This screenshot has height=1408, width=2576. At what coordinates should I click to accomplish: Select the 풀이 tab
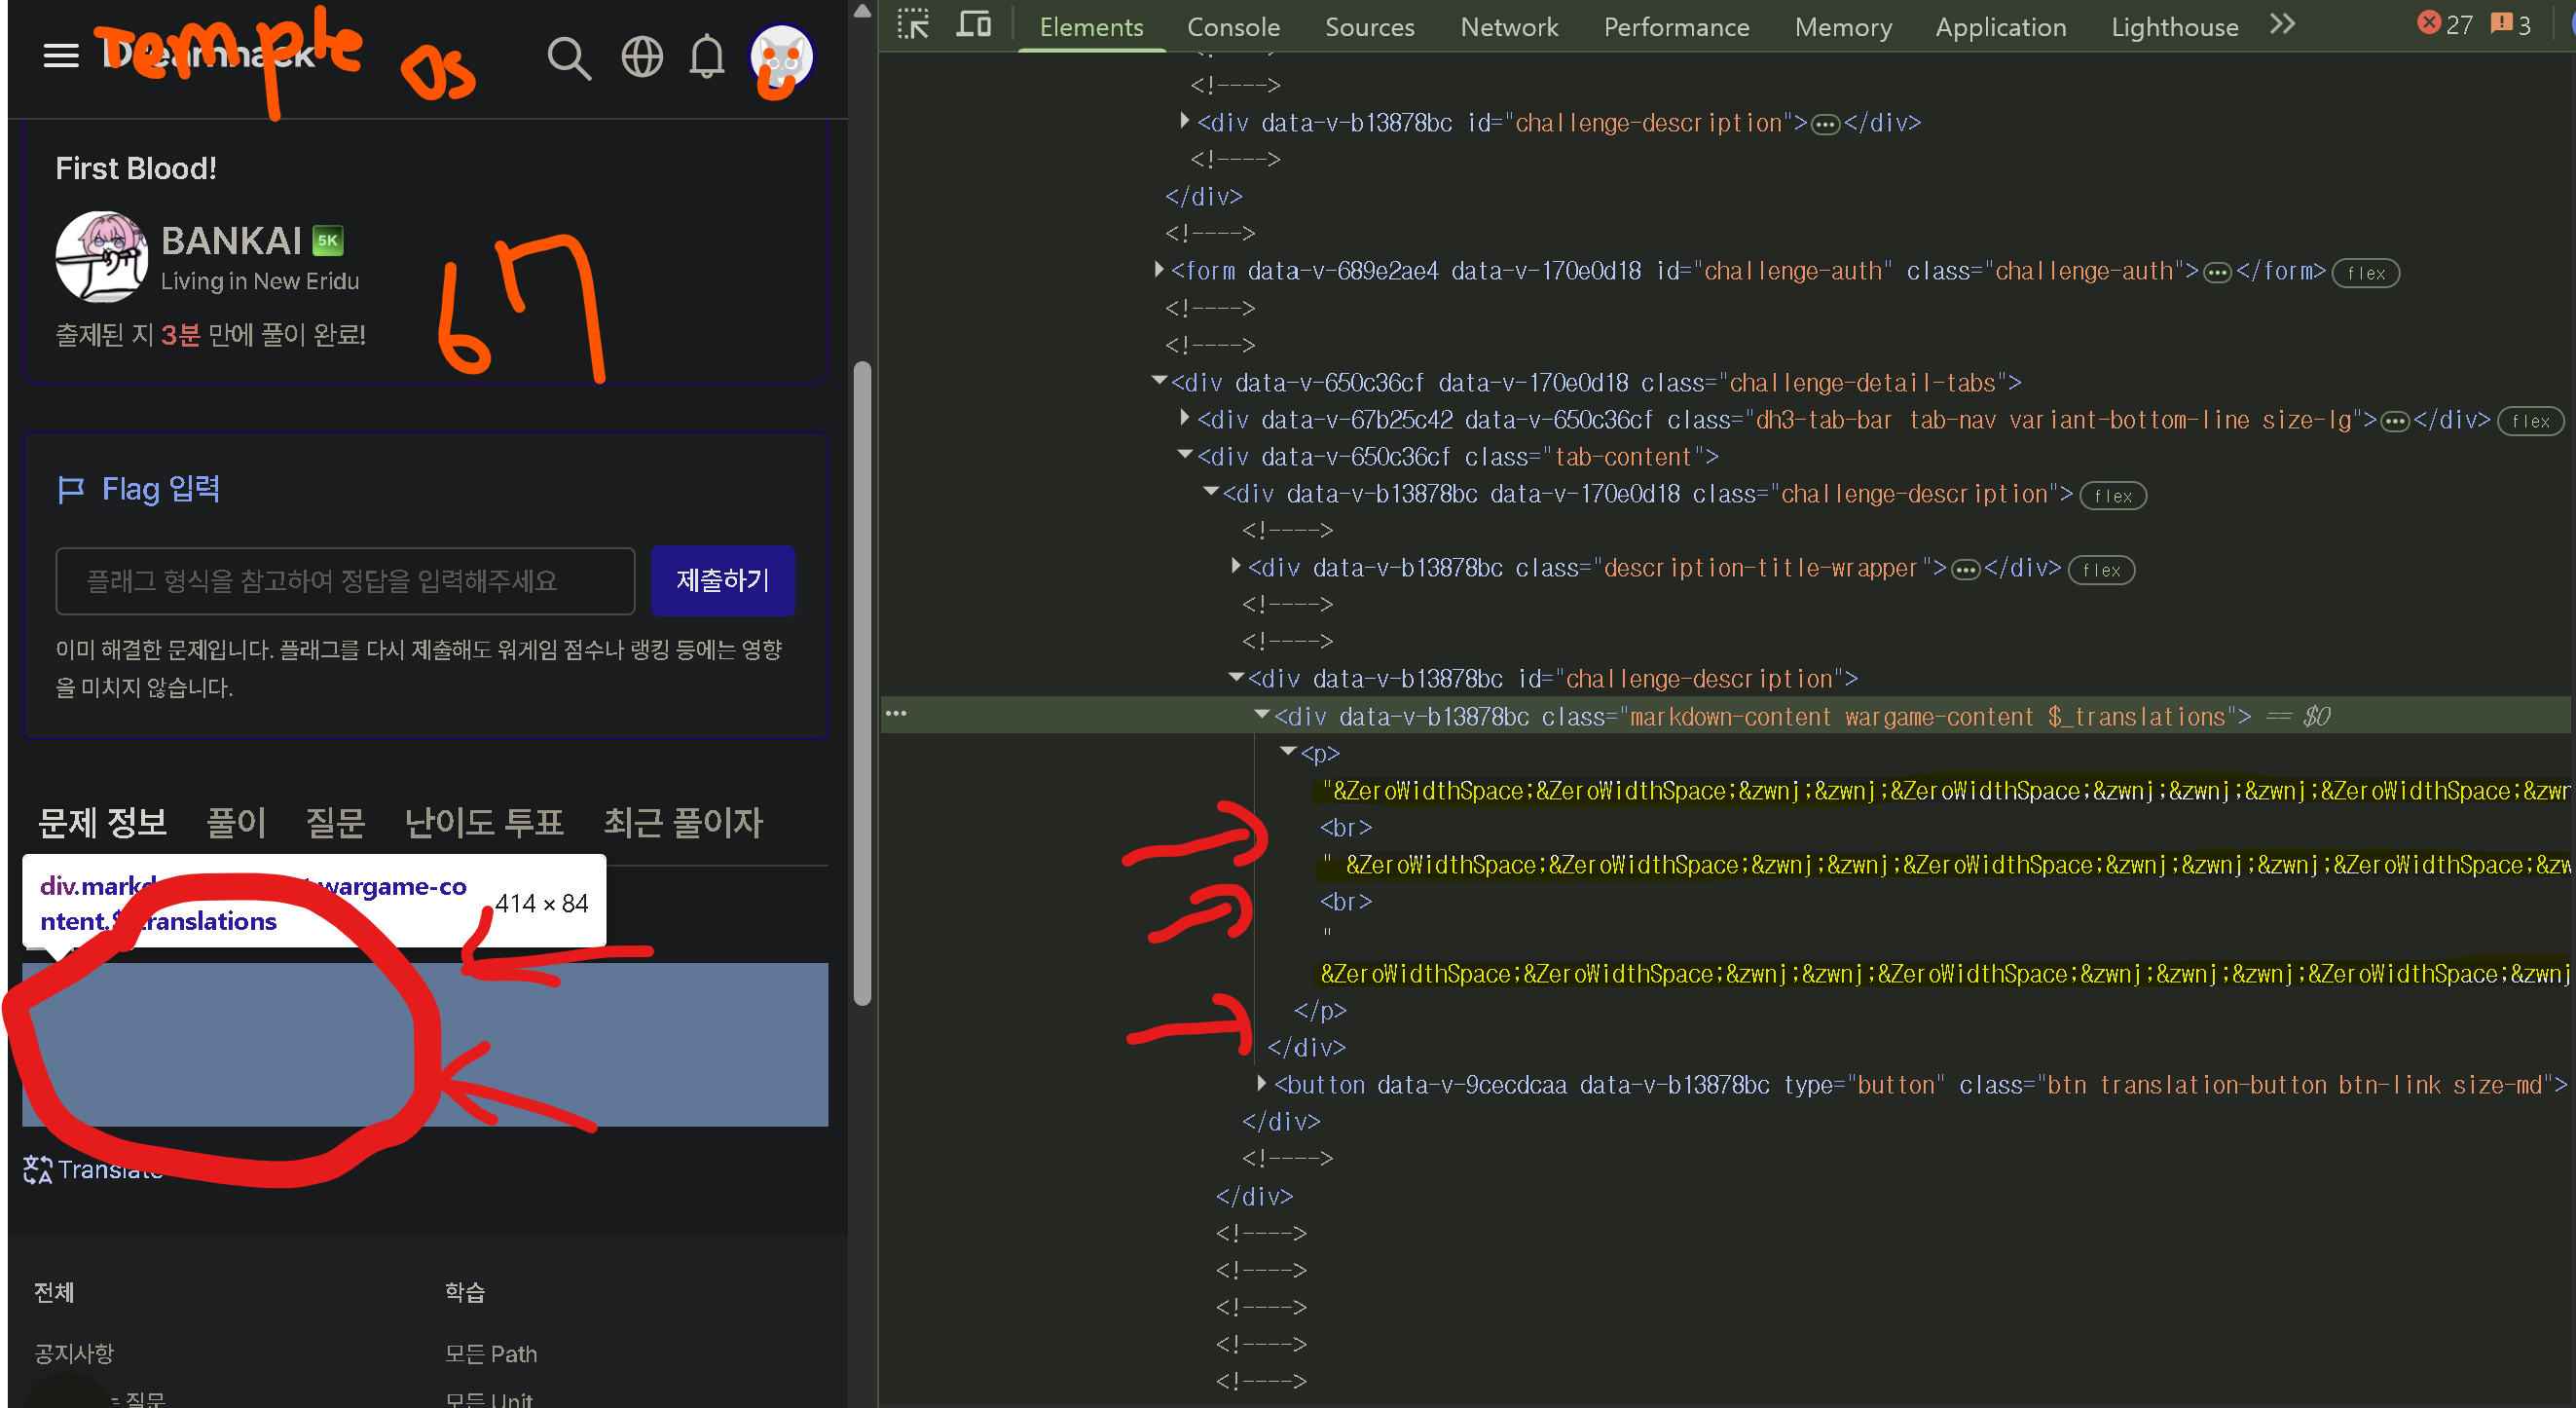[x=236, y=823]
